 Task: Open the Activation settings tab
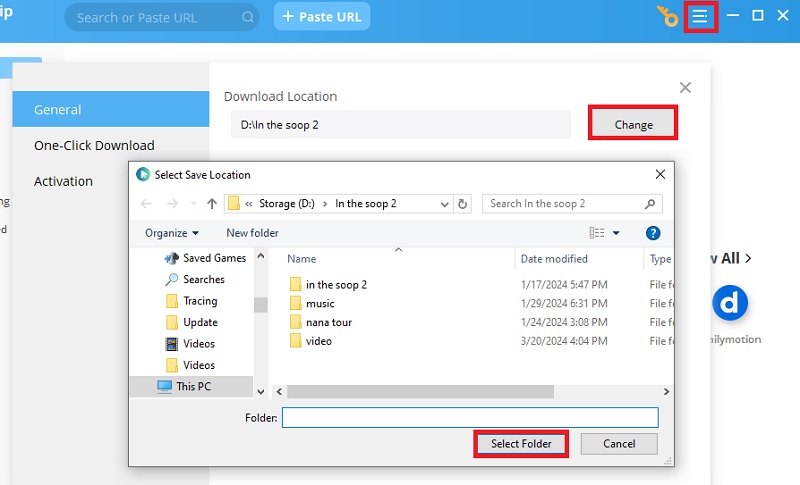point(63,181)
